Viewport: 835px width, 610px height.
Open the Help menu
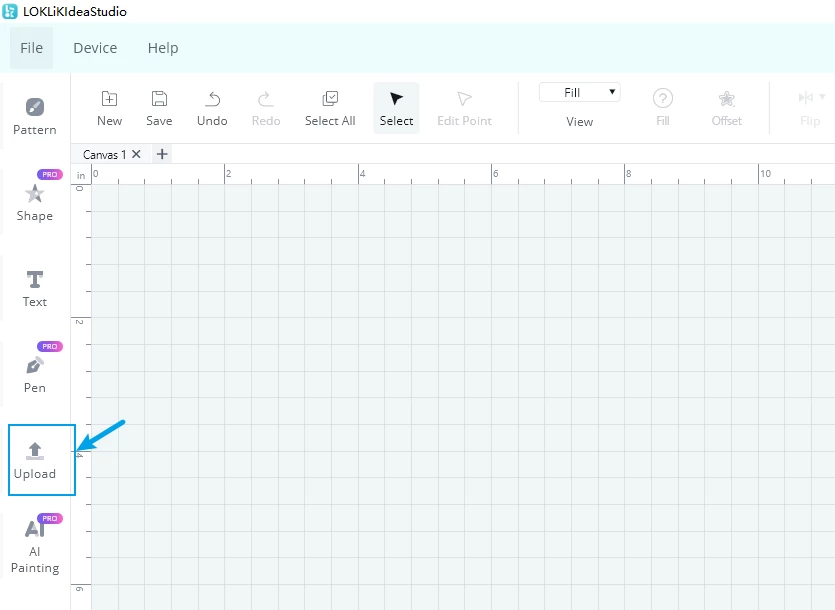pos(163,48)
